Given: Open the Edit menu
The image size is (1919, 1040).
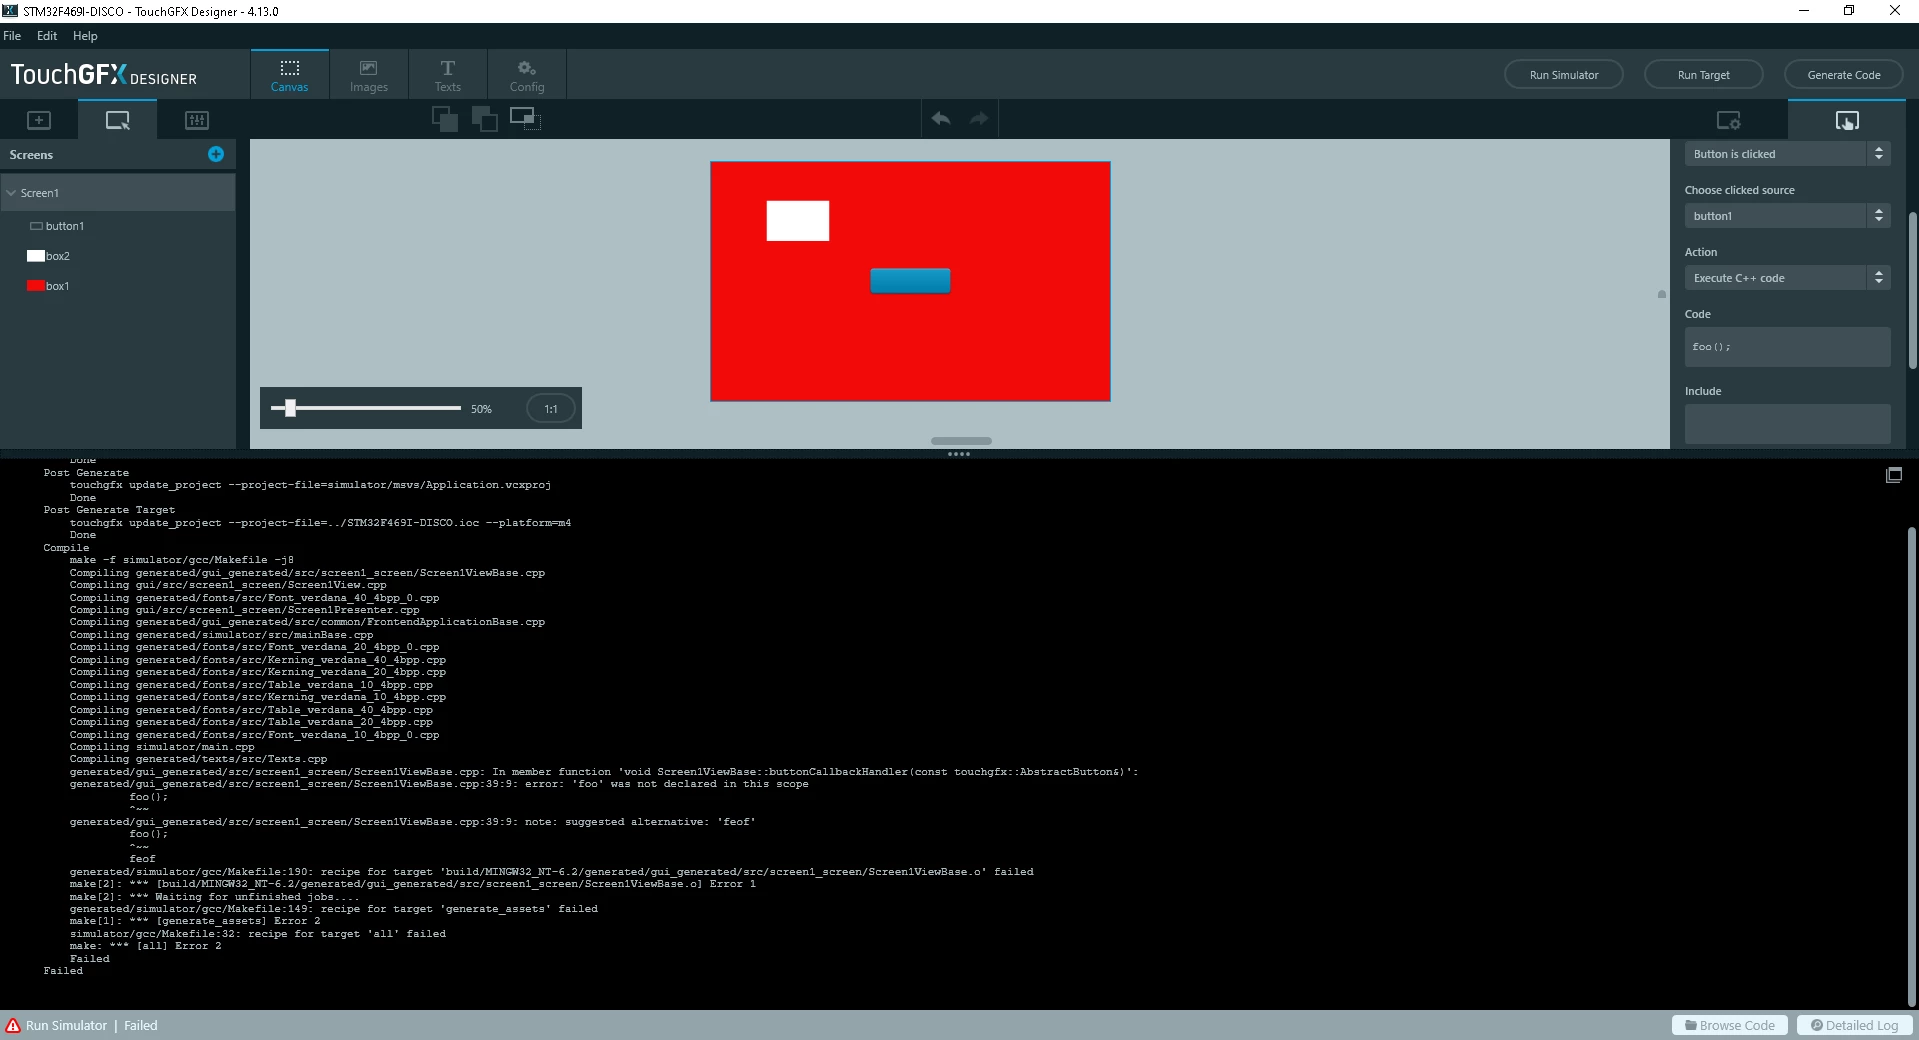Looking at the screenshot, I should point(47,36).
